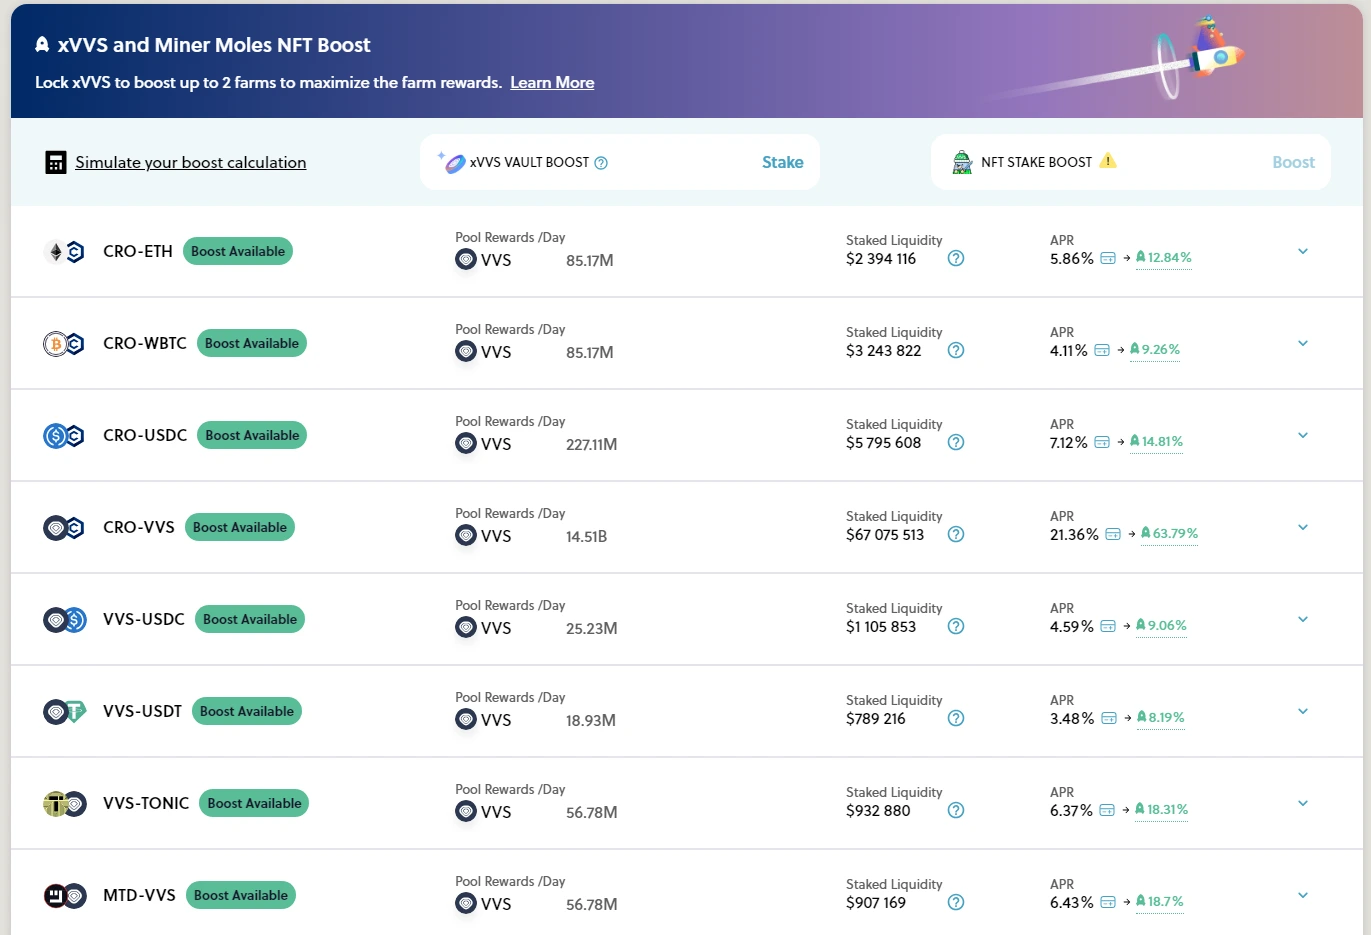Click Boost Available badge on CRO-VVS

pos(240,528)
